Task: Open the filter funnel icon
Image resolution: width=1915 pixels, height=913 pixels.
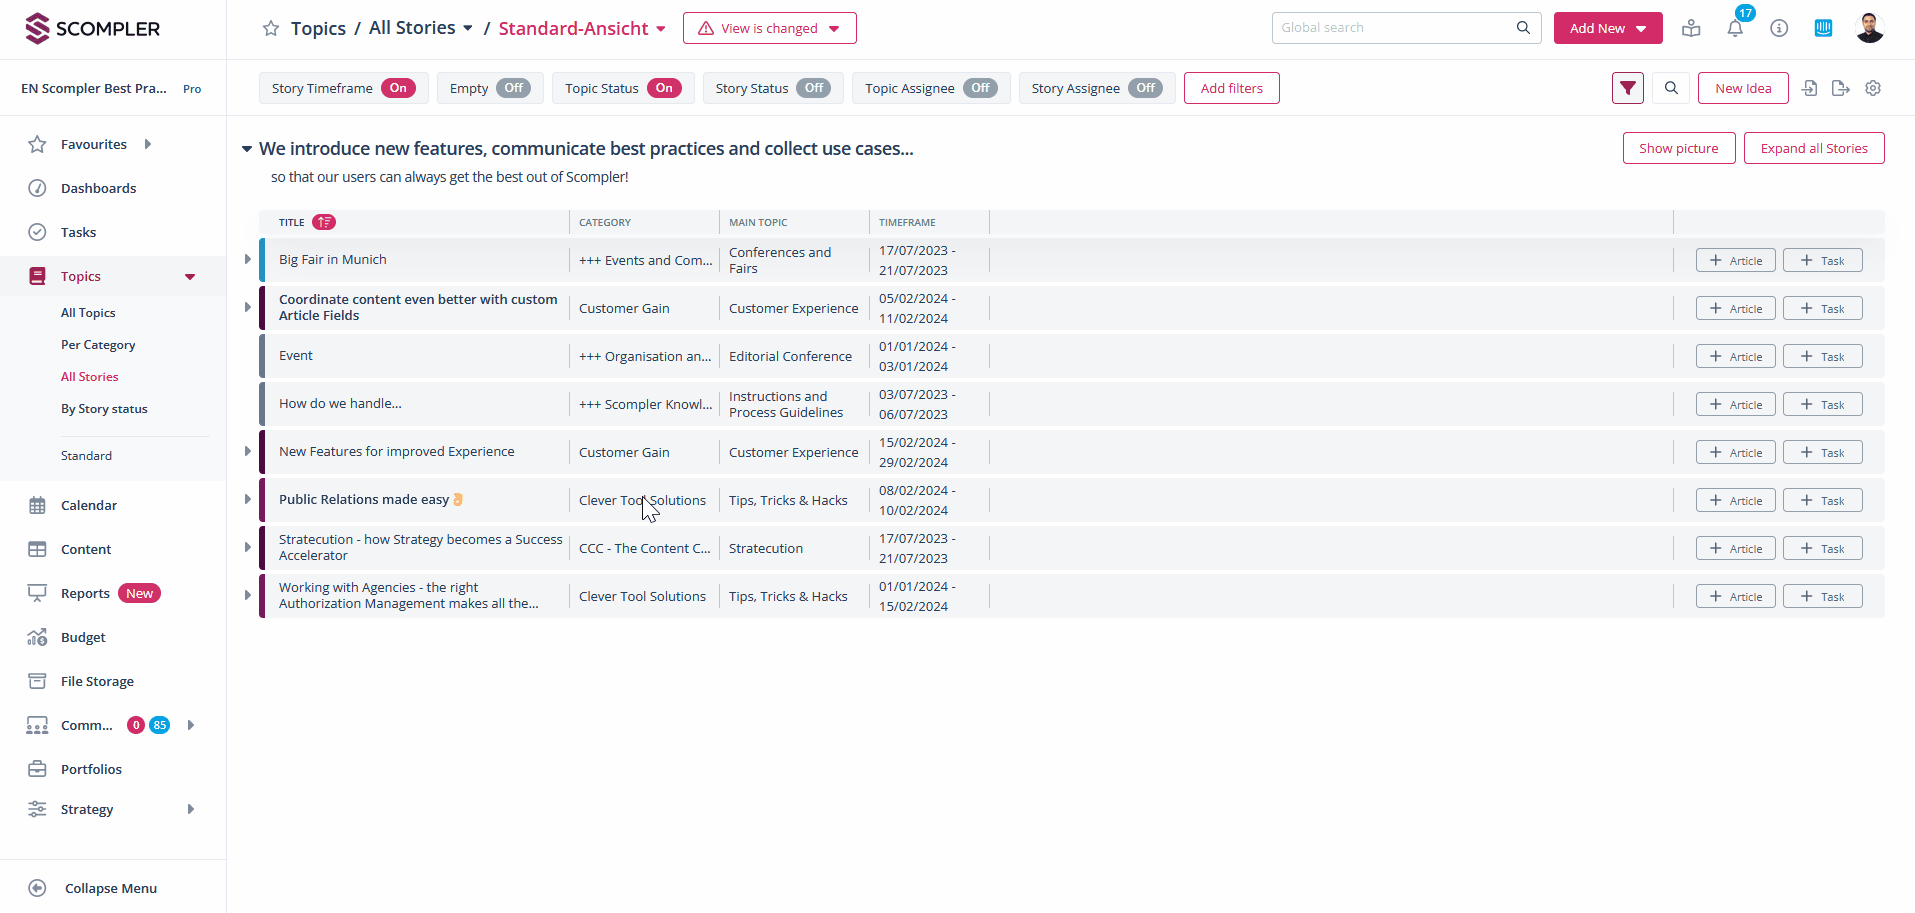Action: (1628, 88)
